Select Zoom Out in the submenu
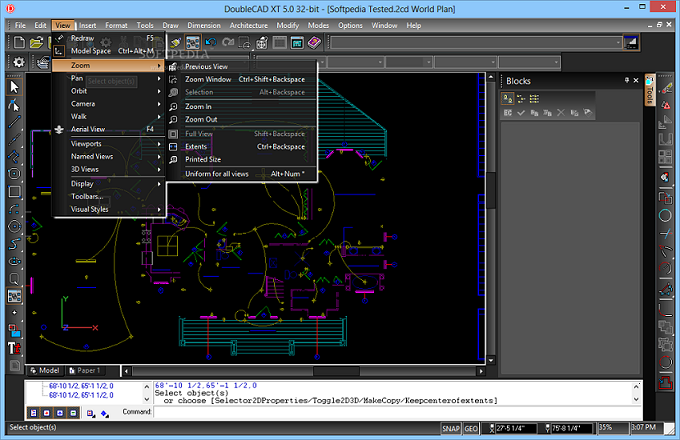 [201, 119]
